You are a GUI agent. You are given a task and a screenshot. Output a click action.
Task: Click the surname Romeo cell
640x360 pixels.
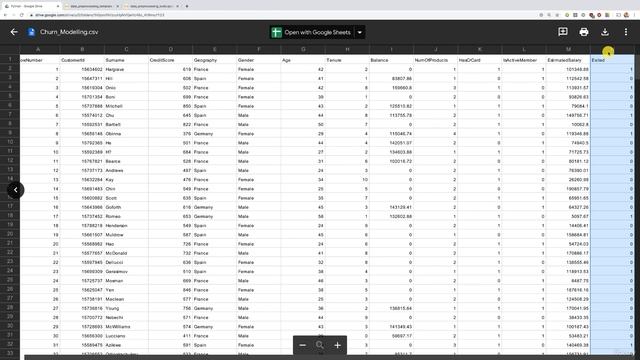click(126, 216)
